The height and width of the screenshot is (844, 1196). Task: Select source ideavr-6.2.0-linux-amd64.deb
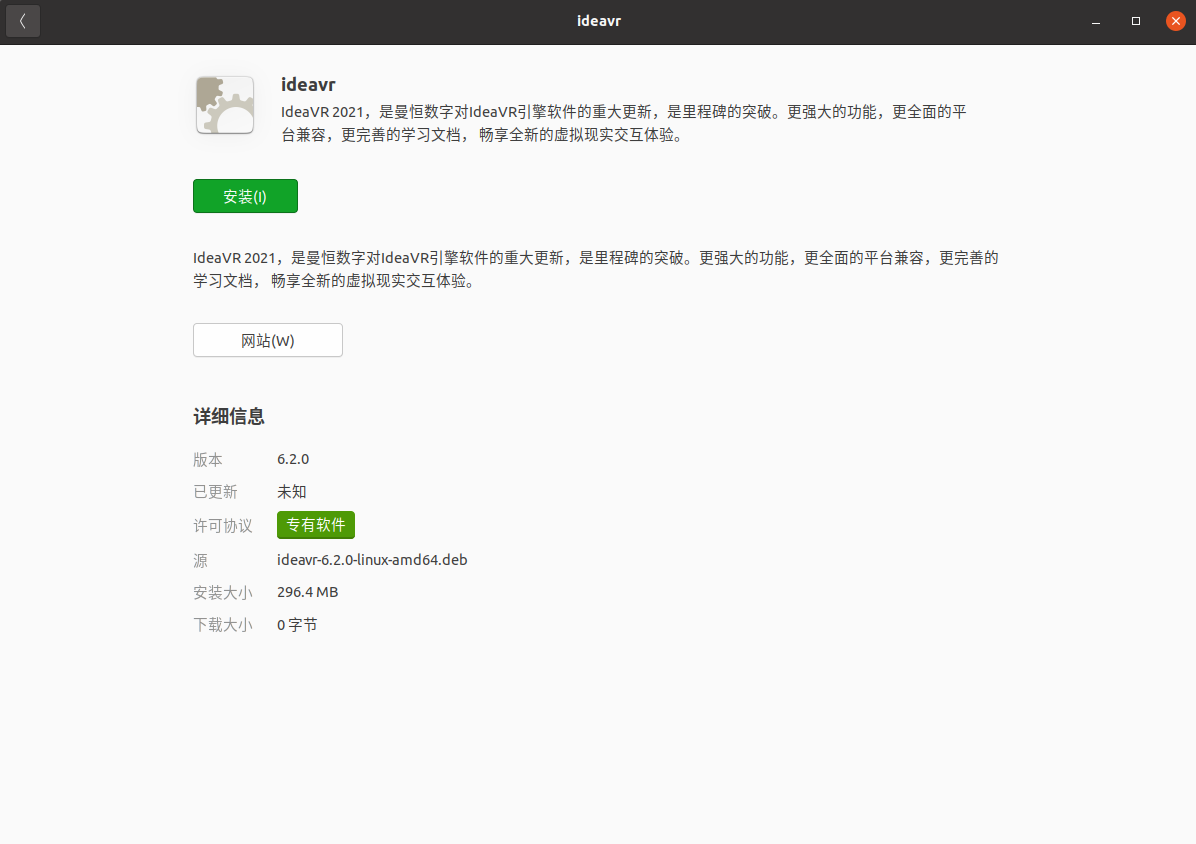(372, 560)
